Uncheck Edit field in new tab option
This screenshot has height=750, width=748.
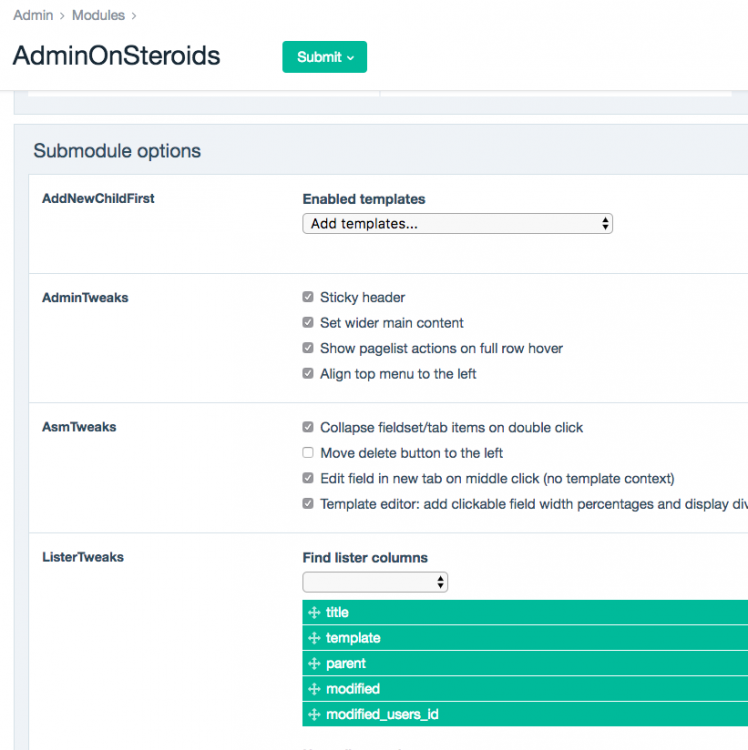[308, 478]
